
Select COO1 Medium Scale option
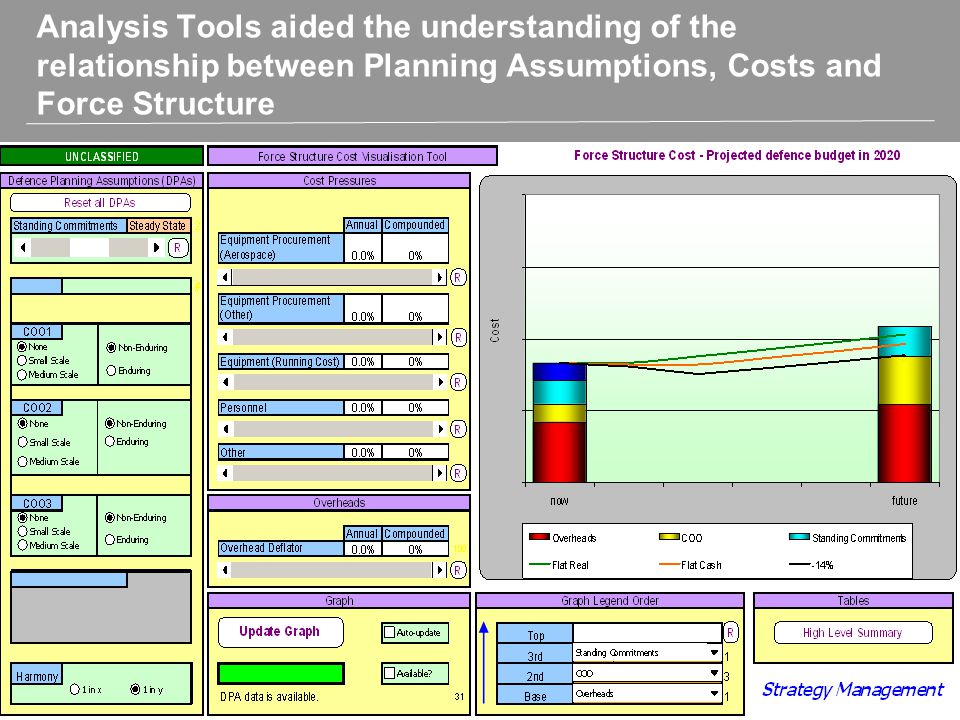point(22,375)
